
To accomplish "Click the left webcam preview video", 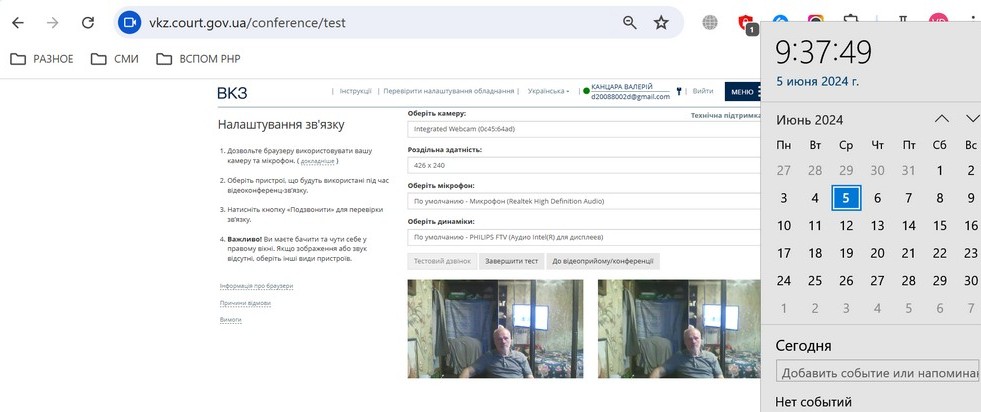I will pos(496,329).
